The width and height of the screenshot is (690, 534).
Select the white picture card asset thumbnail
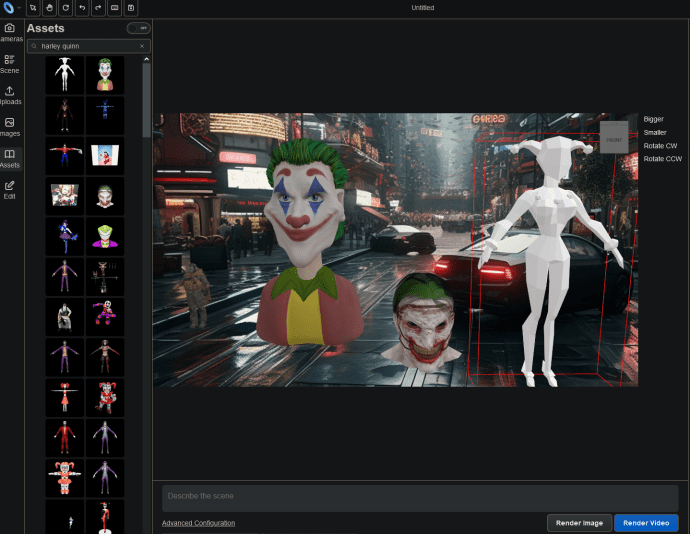105,155
